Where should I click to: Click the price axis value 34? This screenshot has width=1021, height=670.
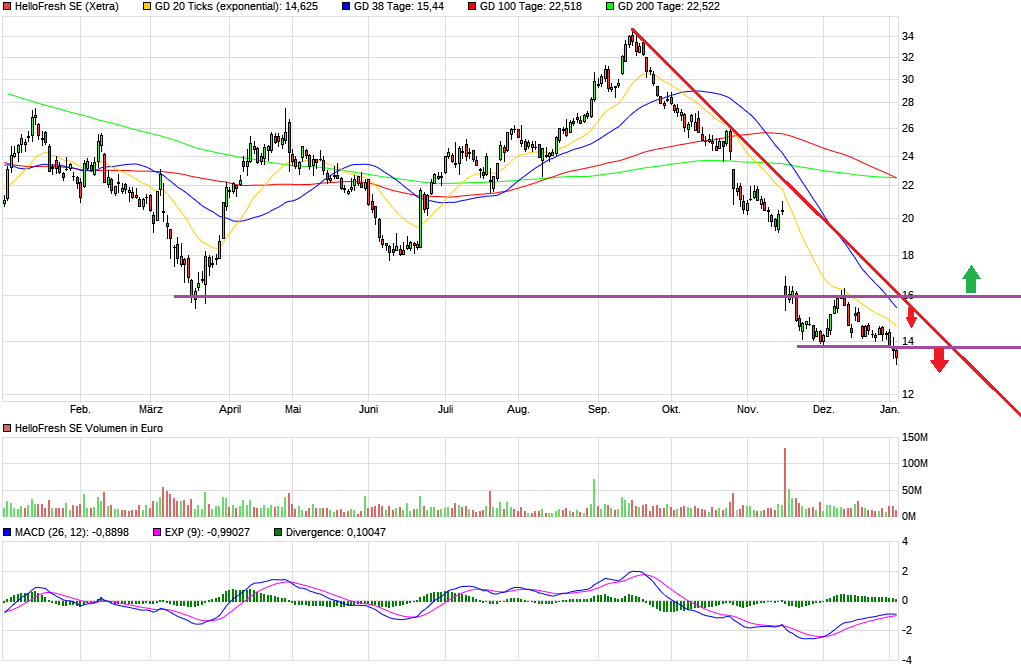point(908,36)
